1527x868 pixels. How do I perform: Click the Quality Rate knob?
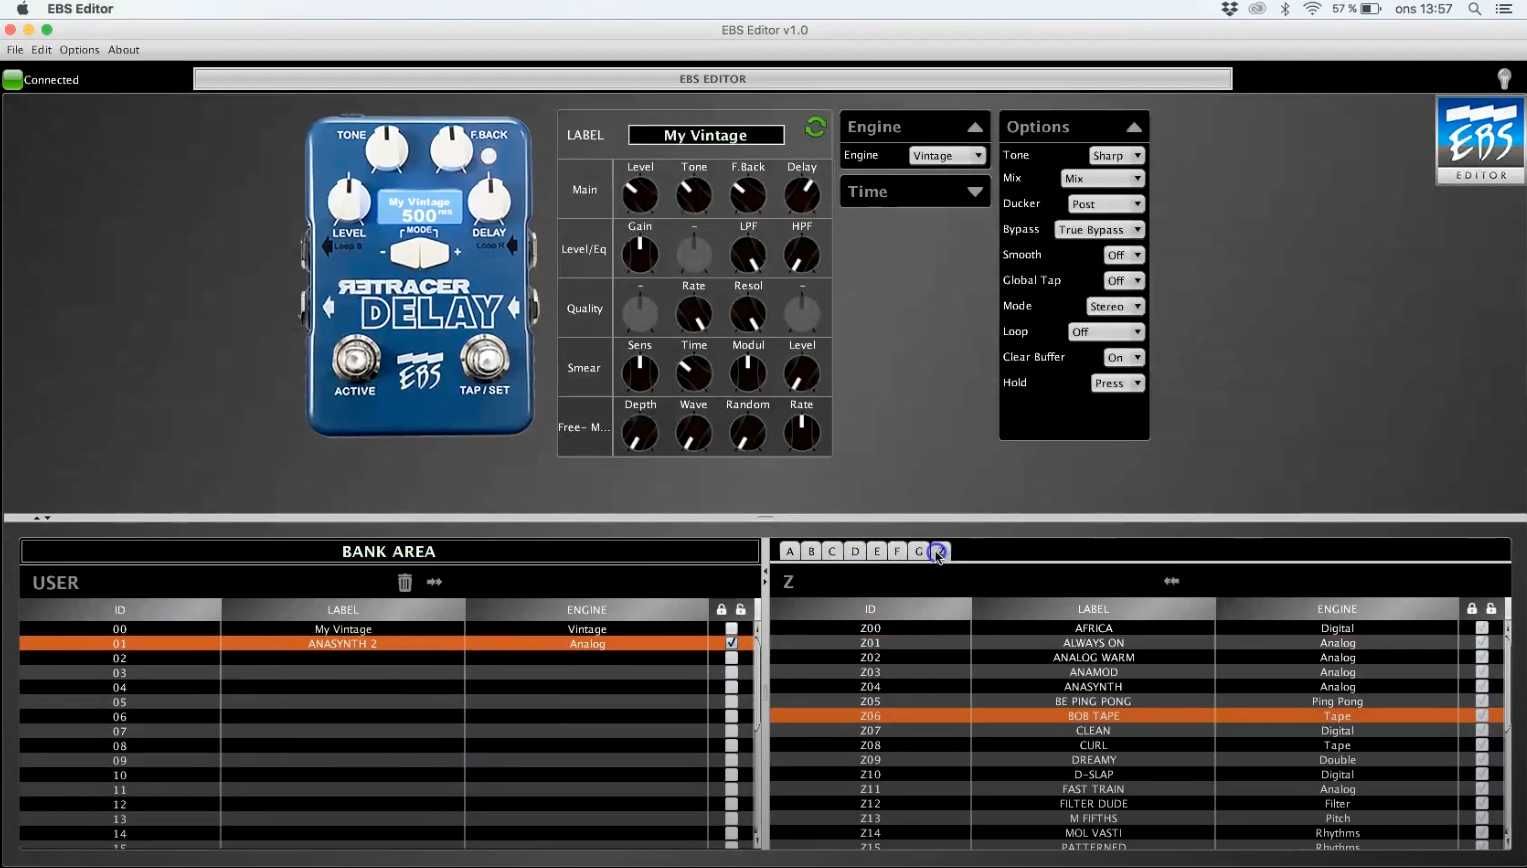[694, 314]
